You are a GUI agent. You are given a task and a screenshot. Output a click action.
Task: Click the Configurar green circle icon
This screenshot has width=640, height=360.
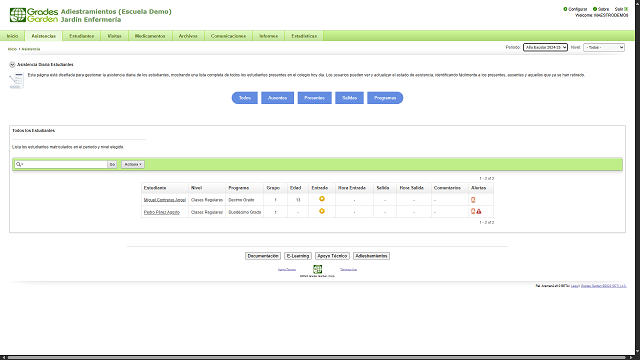[x=565, y=9]
